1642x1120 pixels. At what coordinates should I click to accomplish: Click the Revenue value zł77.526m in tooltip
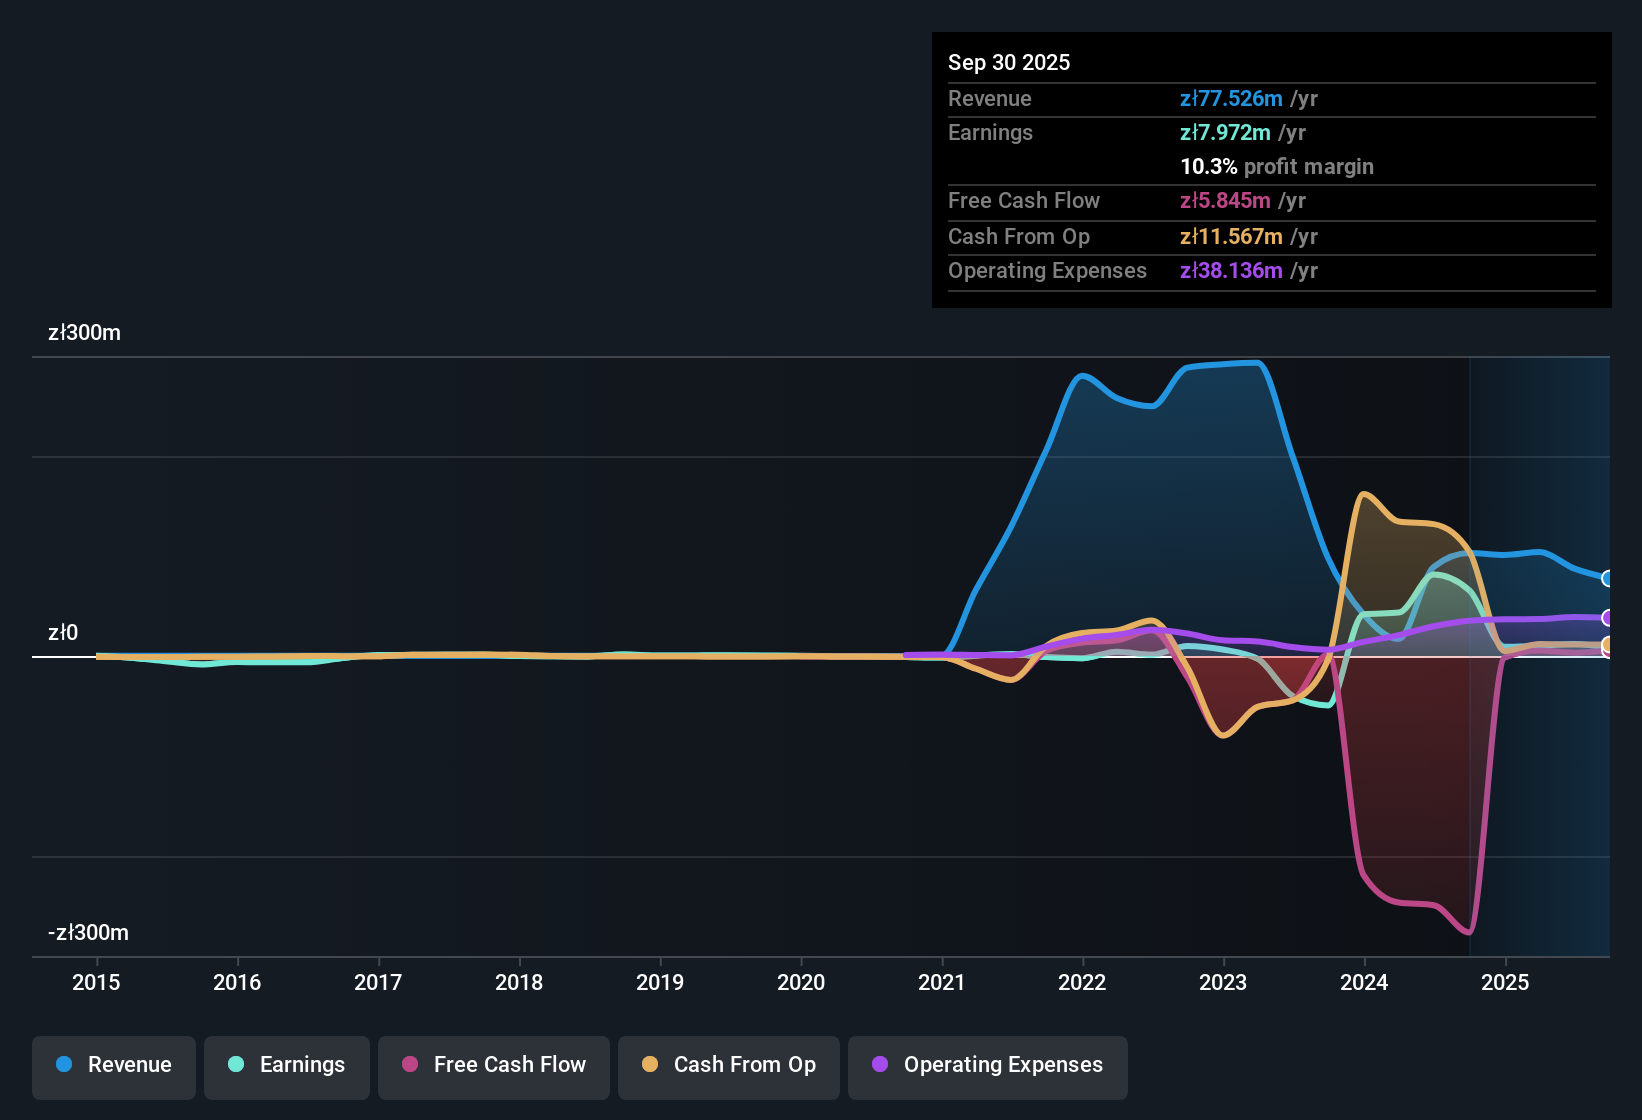[1231, 99]
